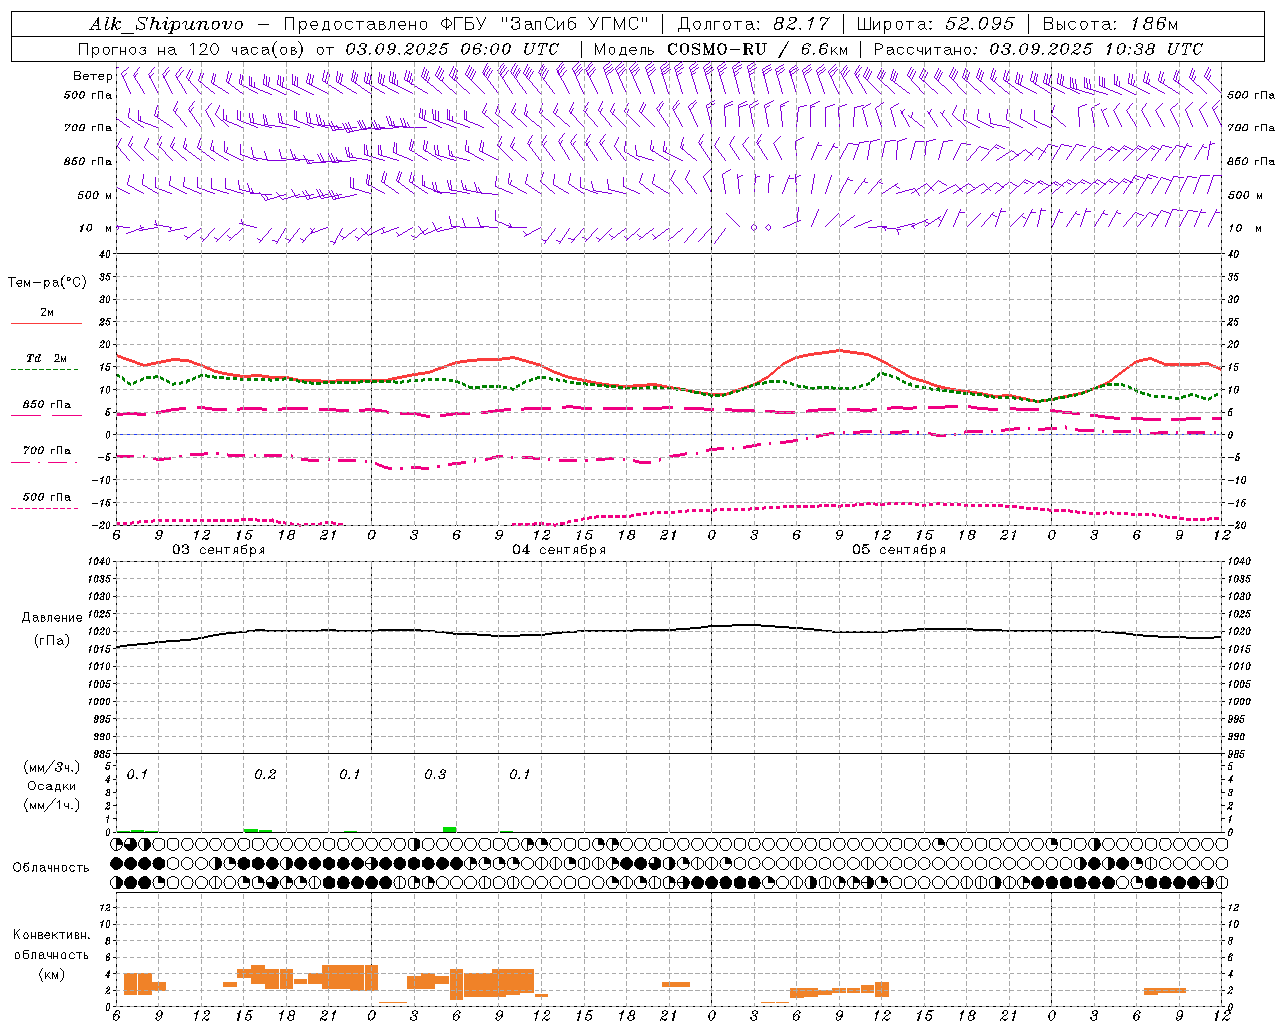Click the green precipitation bar below 0.3
Viewport: 1280px width, 1024px height.
pyautogui.click(x=450, y=829)
